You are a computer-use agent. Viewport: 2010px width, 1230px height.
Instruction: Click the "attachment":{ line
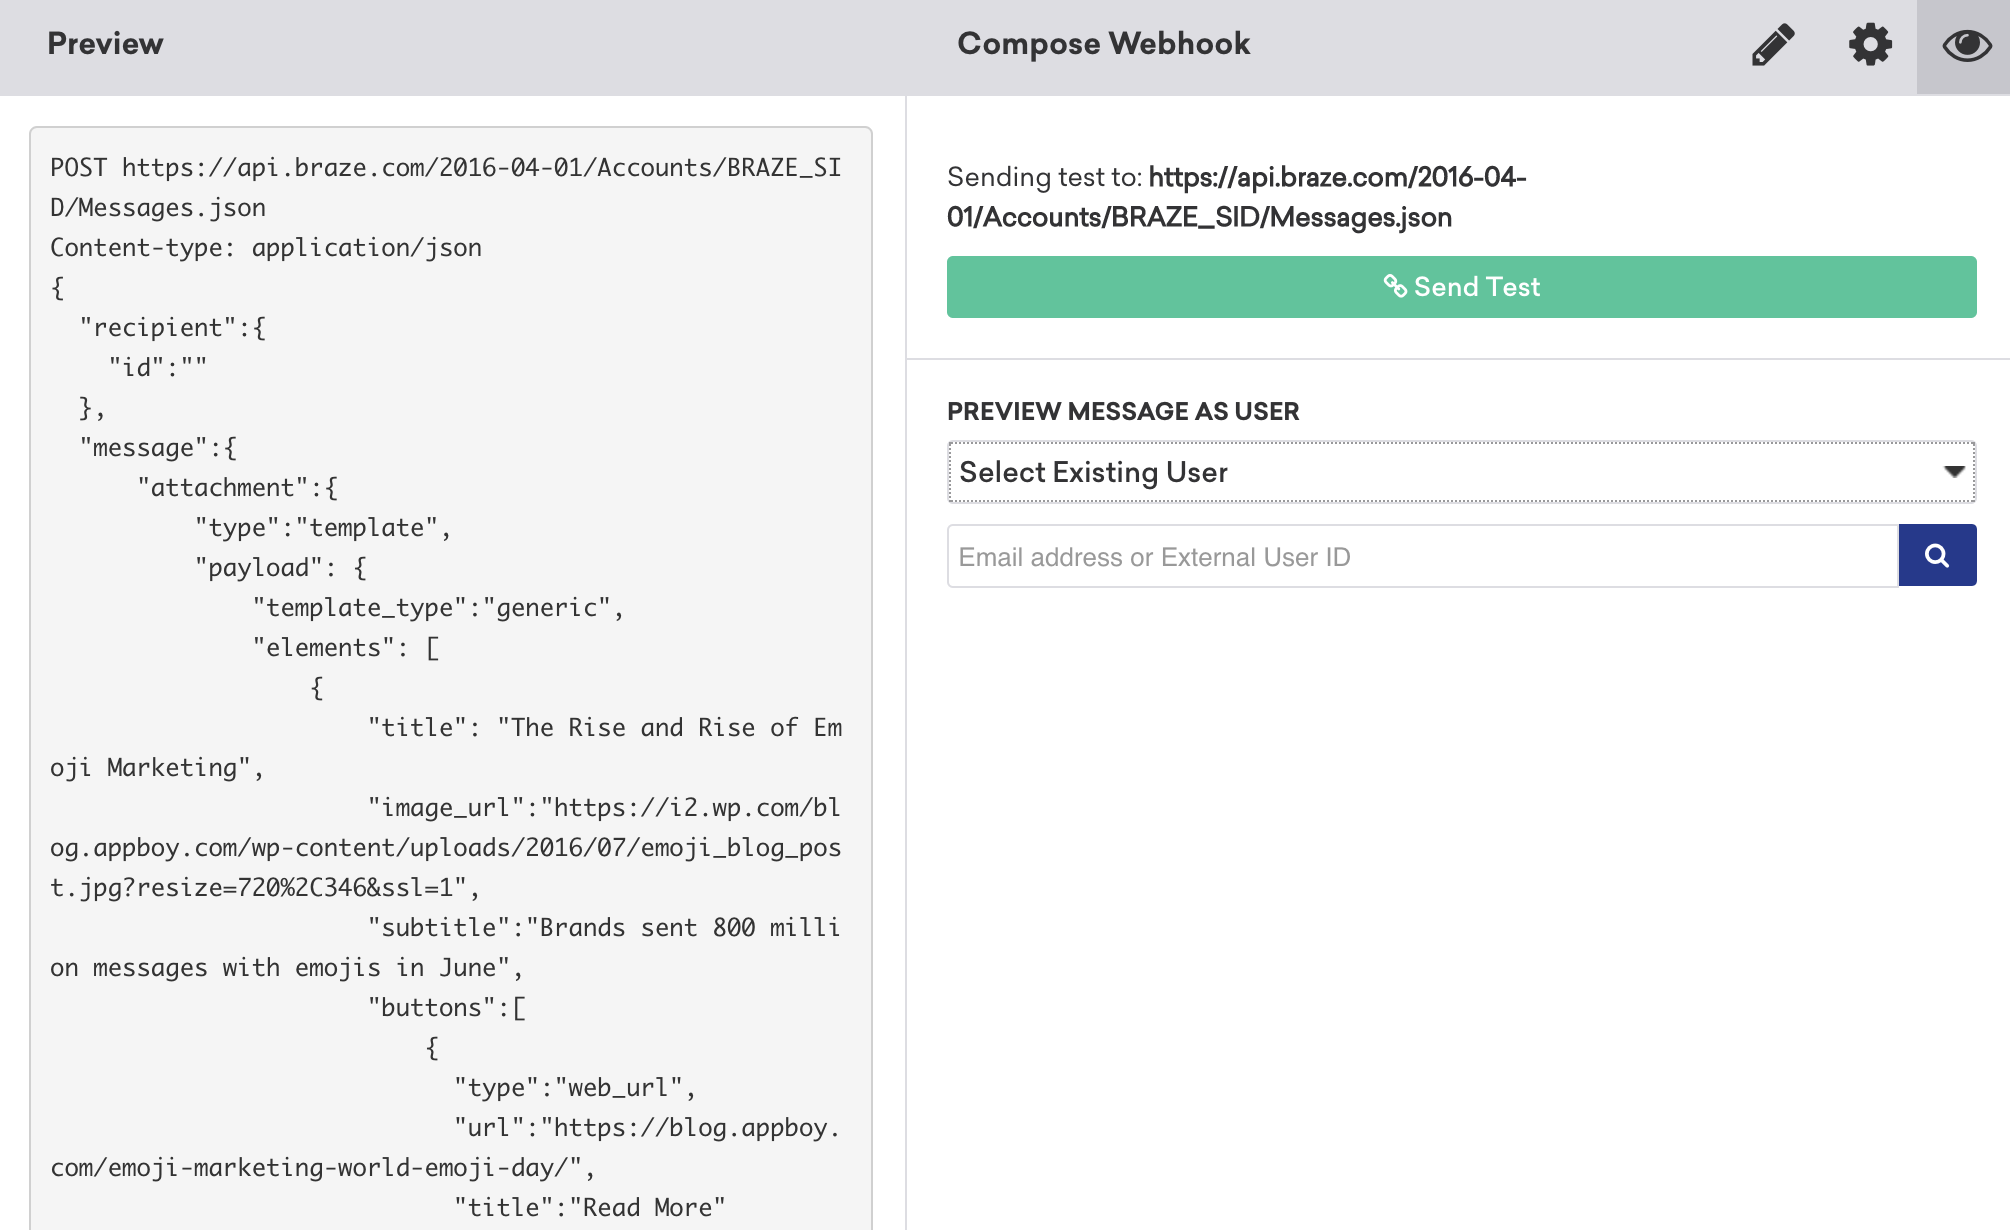coord(237,487)
